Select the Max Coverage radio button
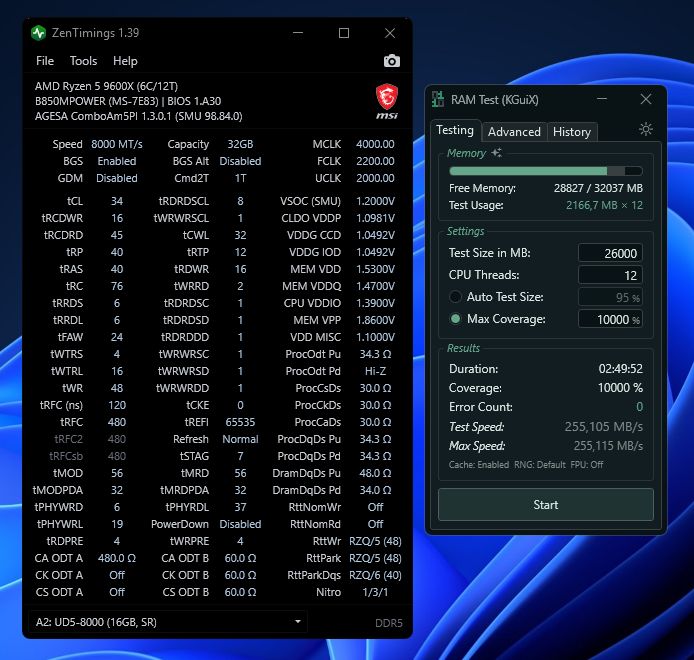Screen dimensions: 694x660 [x=455, y=319]
